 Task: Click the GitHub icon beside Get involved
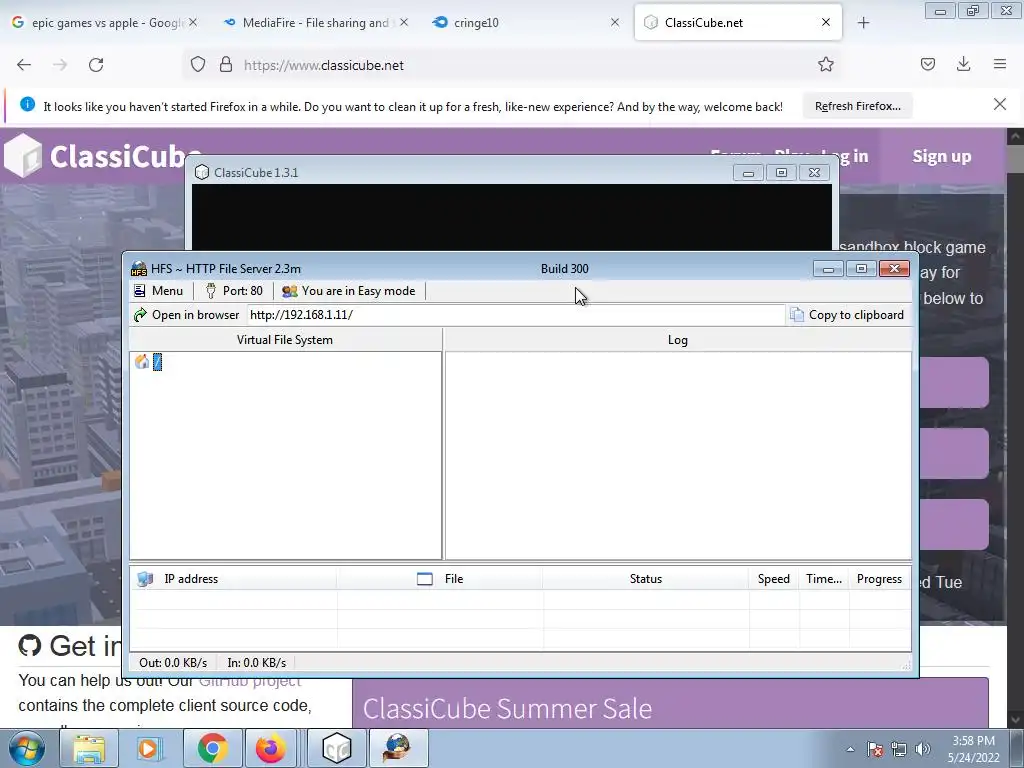pyautogui.click(x=30, y=646)
